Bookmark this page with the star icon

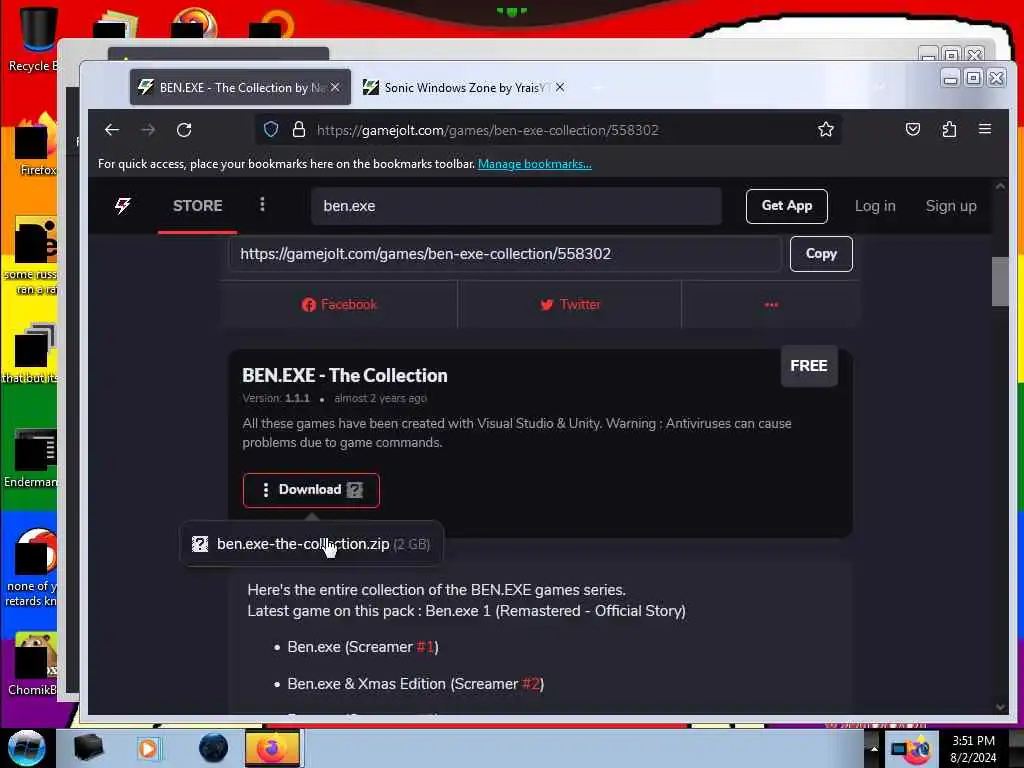[825, 129]
